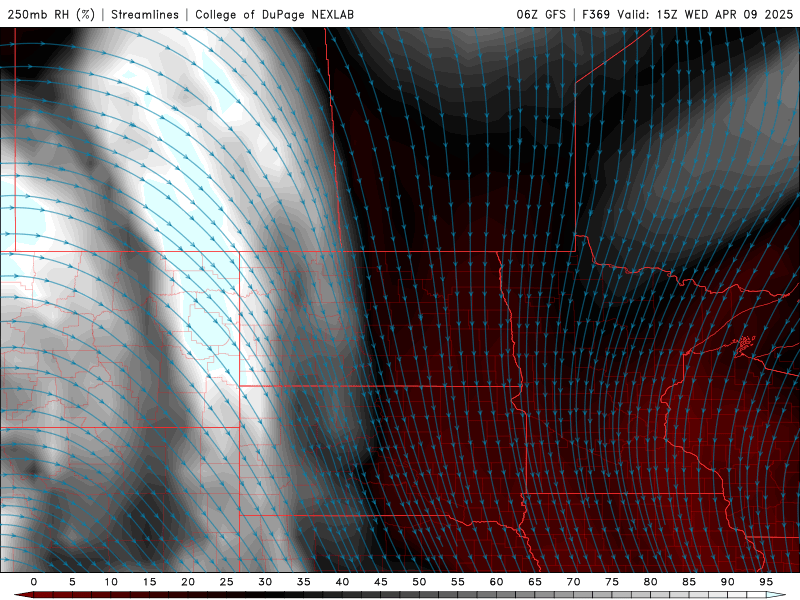Click the '0' label on the color scale
Image resolution: width=800 pixels, height=600 pixels.
pyautogui.click(x=34, y=582)
